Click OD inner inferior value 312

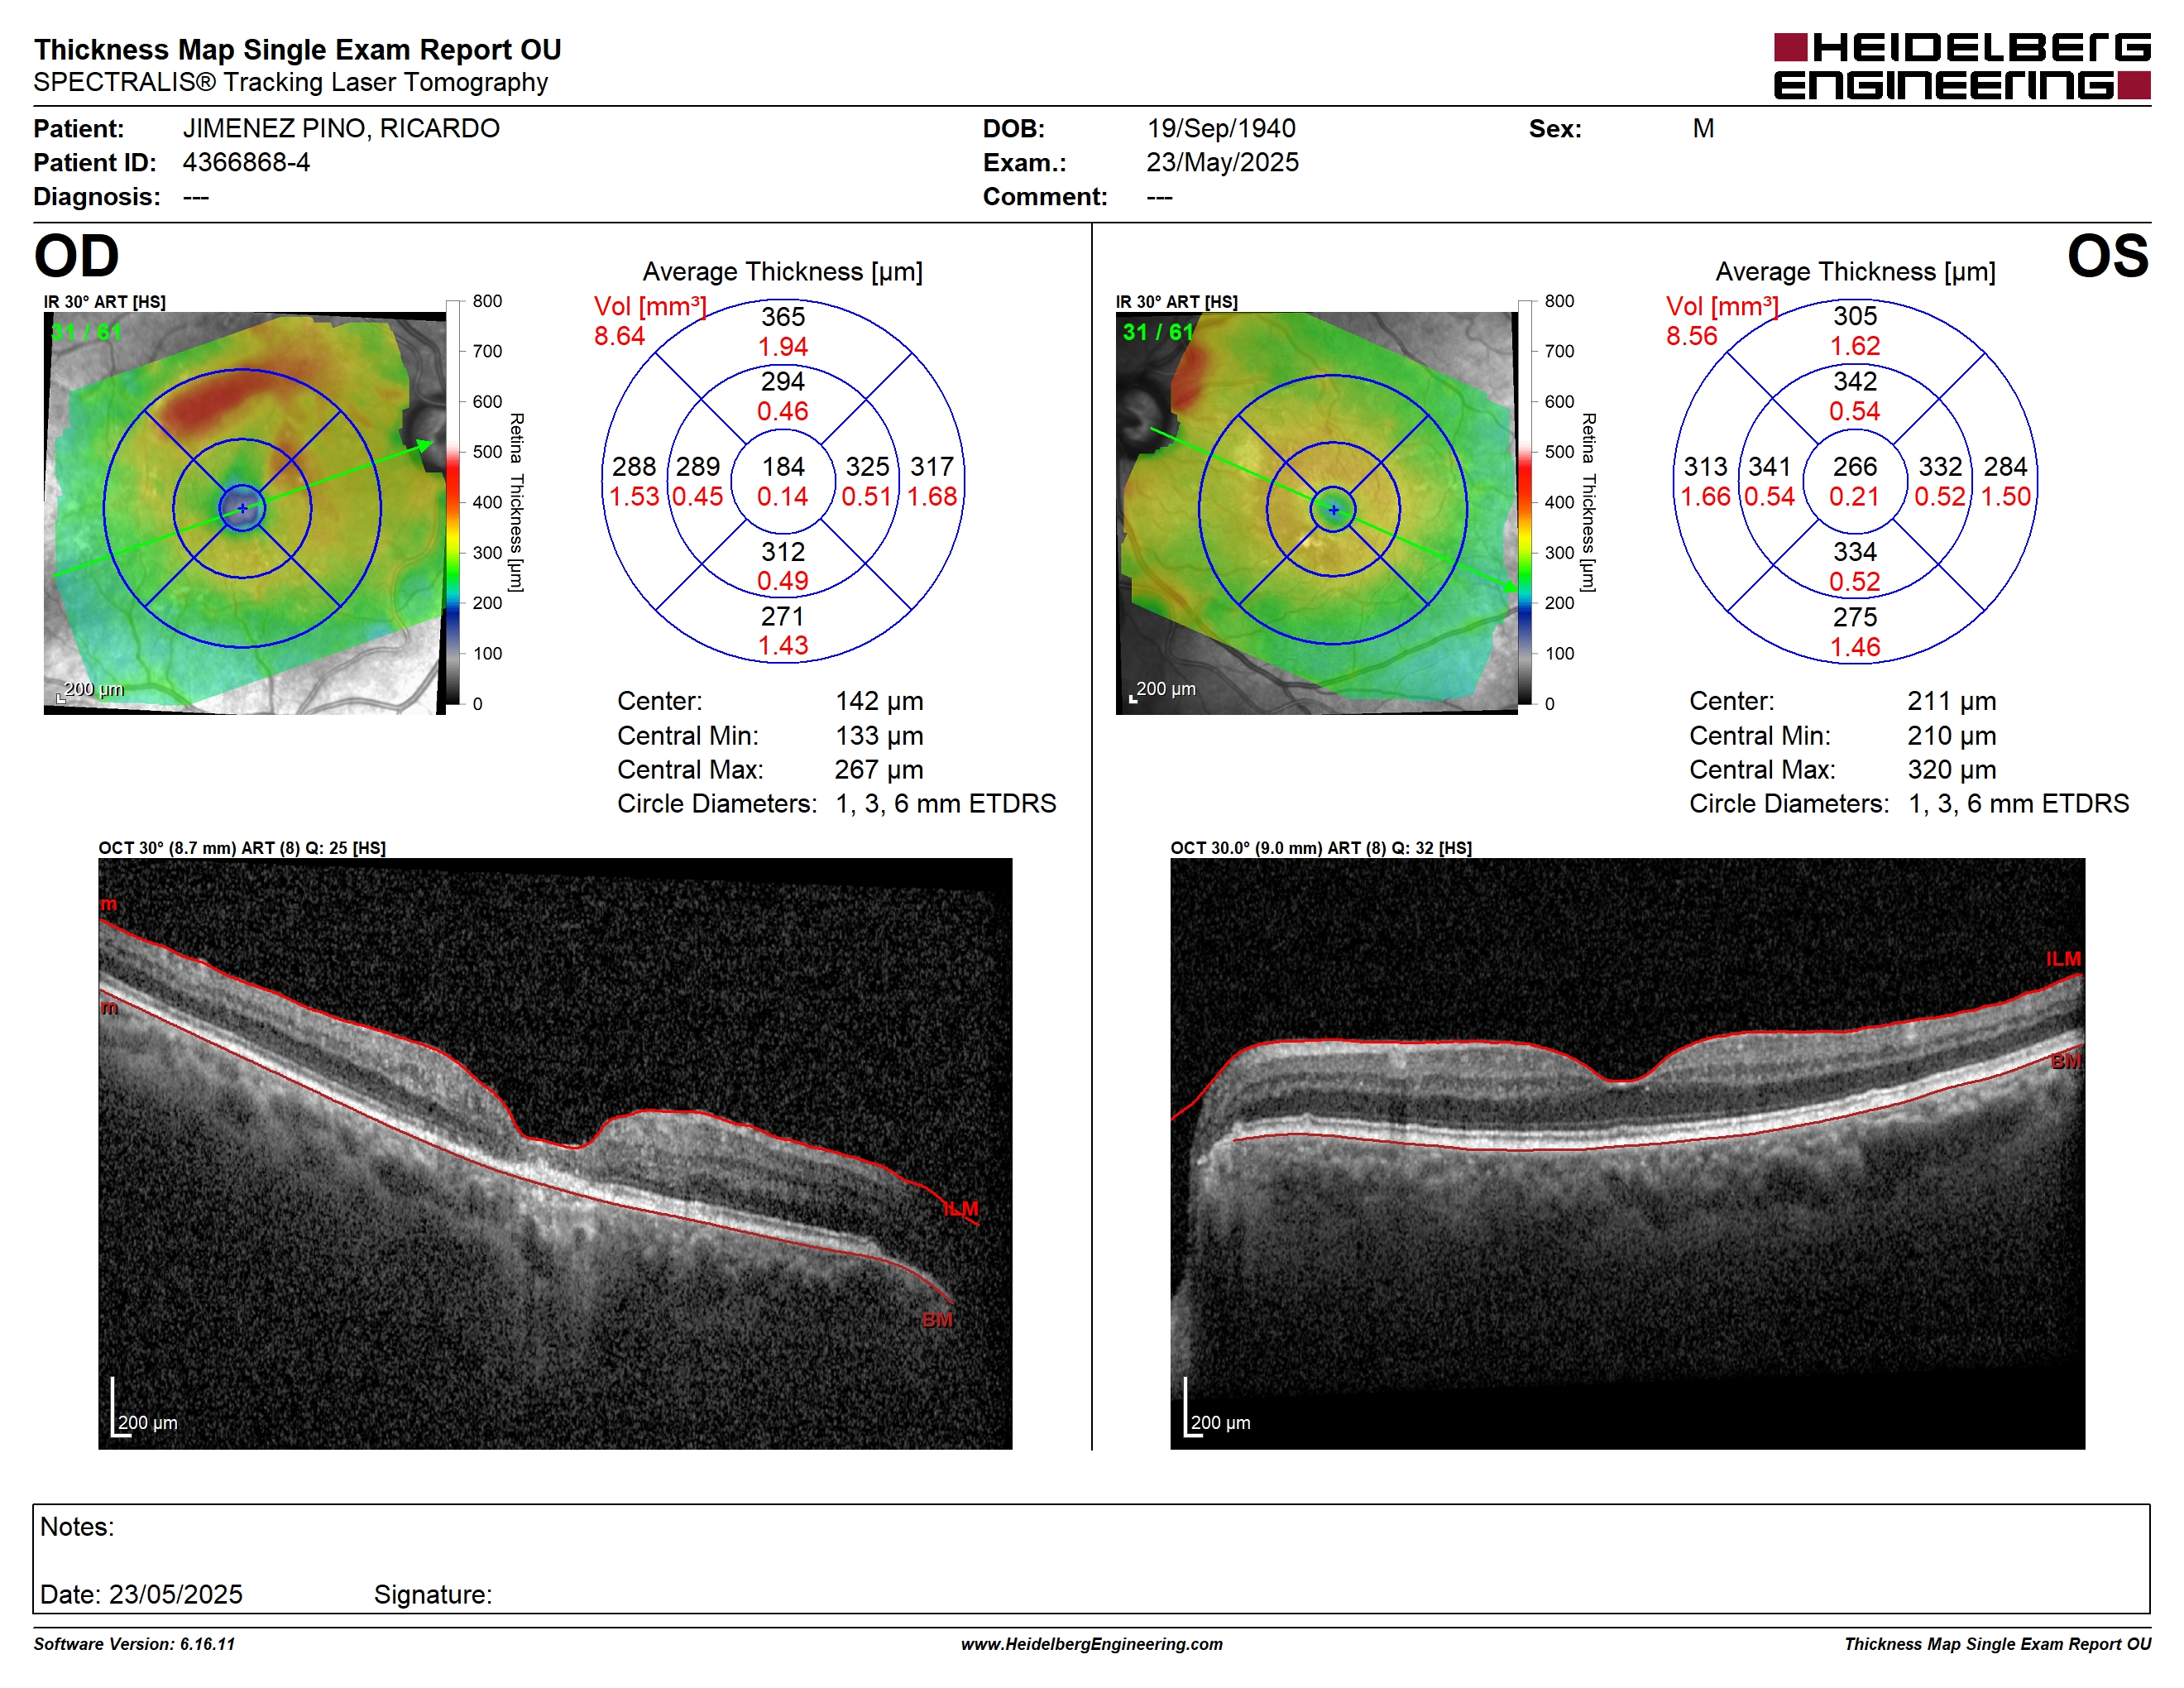[x=783, y=552]
